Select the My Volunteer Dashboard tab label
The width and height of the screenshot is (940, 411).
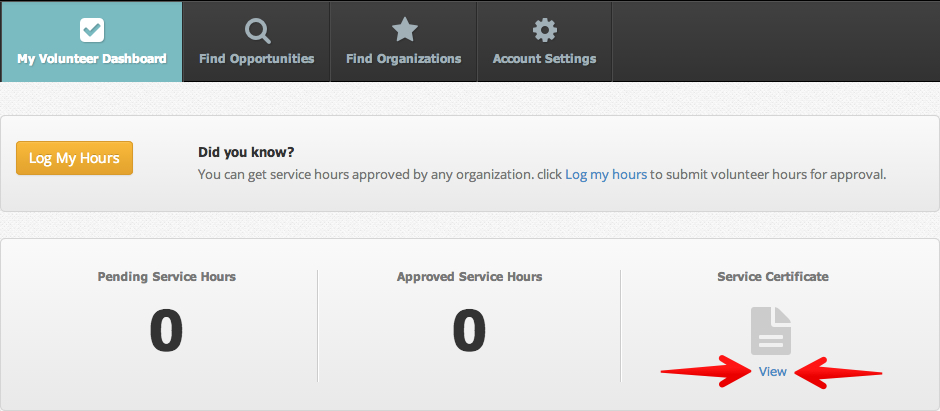tap(92, 59)
